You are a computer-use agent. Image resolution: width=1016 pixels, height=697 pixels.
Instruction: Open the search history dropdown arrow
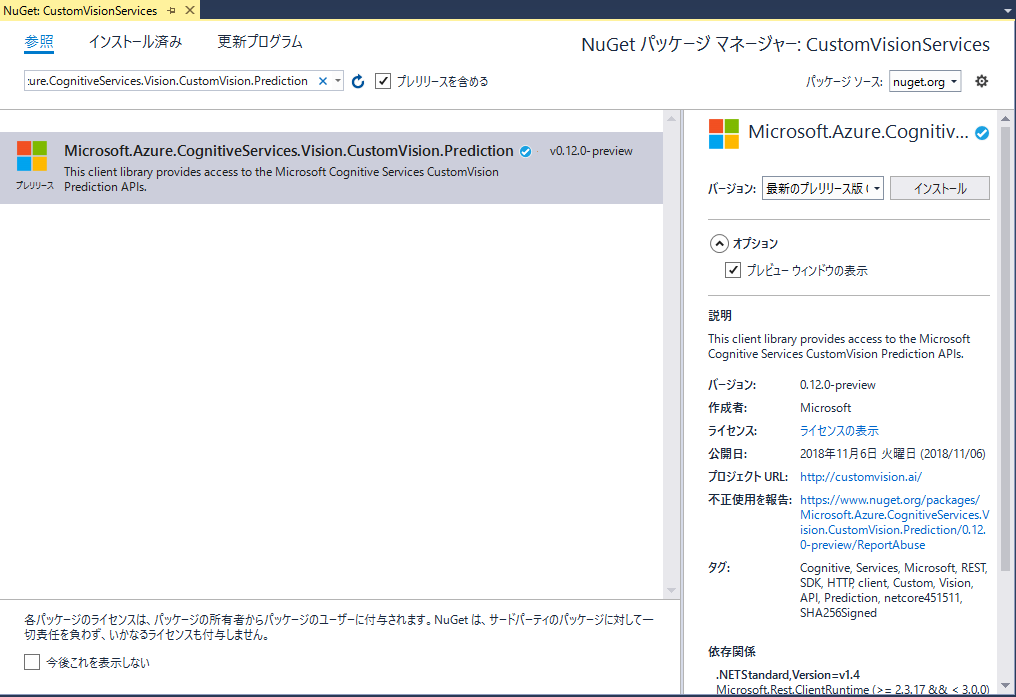coord(338,81)
